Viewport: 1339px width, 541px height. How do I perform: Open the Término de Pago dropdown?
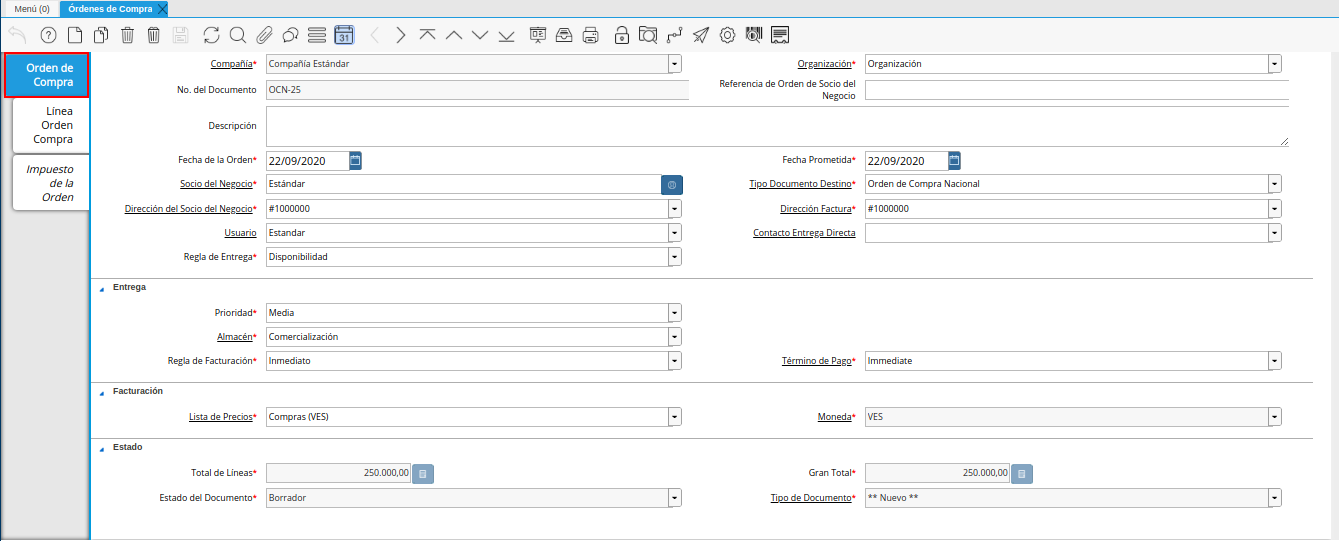click(1275, 361)
